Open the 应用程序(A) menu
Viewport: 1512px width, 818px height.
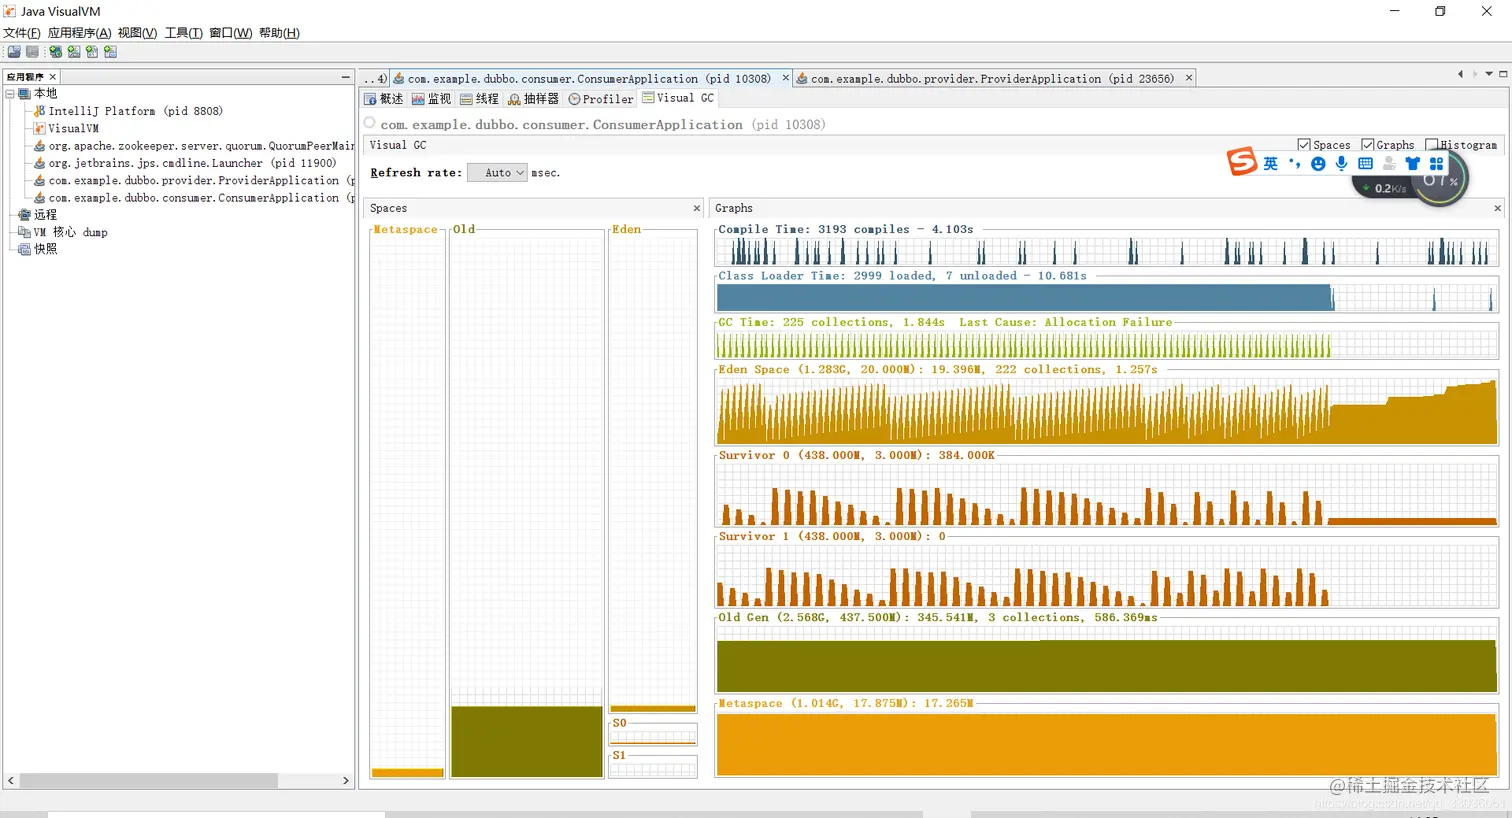[x=80, y=33]
